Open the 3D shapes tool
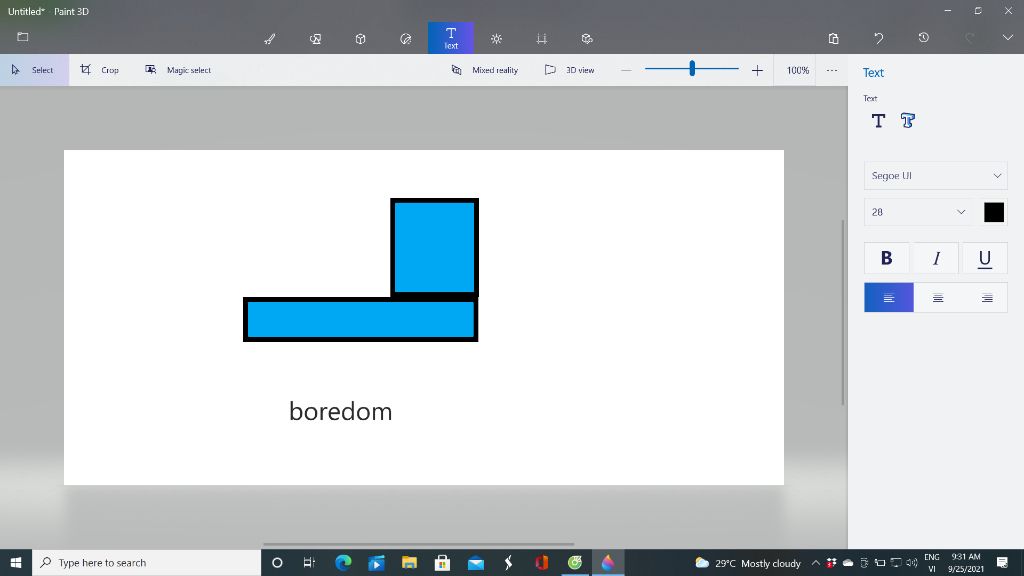 pyautogui.click(x=360, y=39)
